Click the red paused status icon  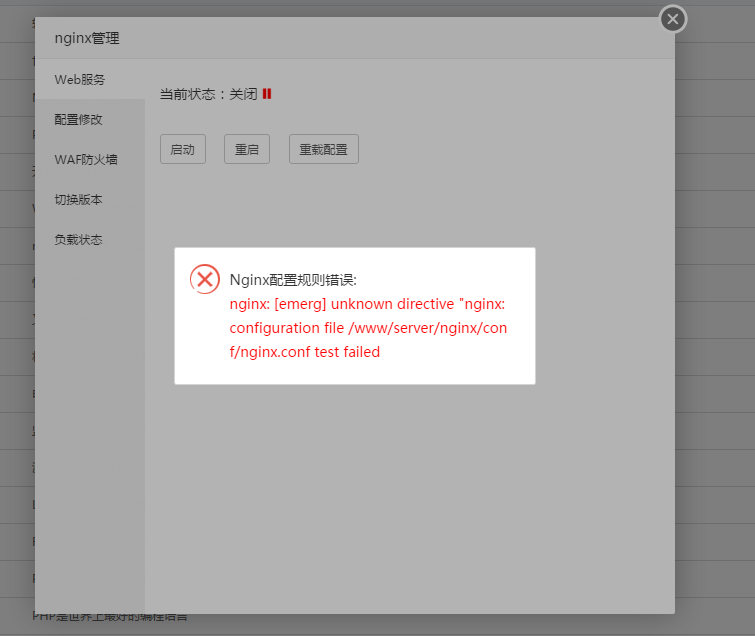coord(267,94)
